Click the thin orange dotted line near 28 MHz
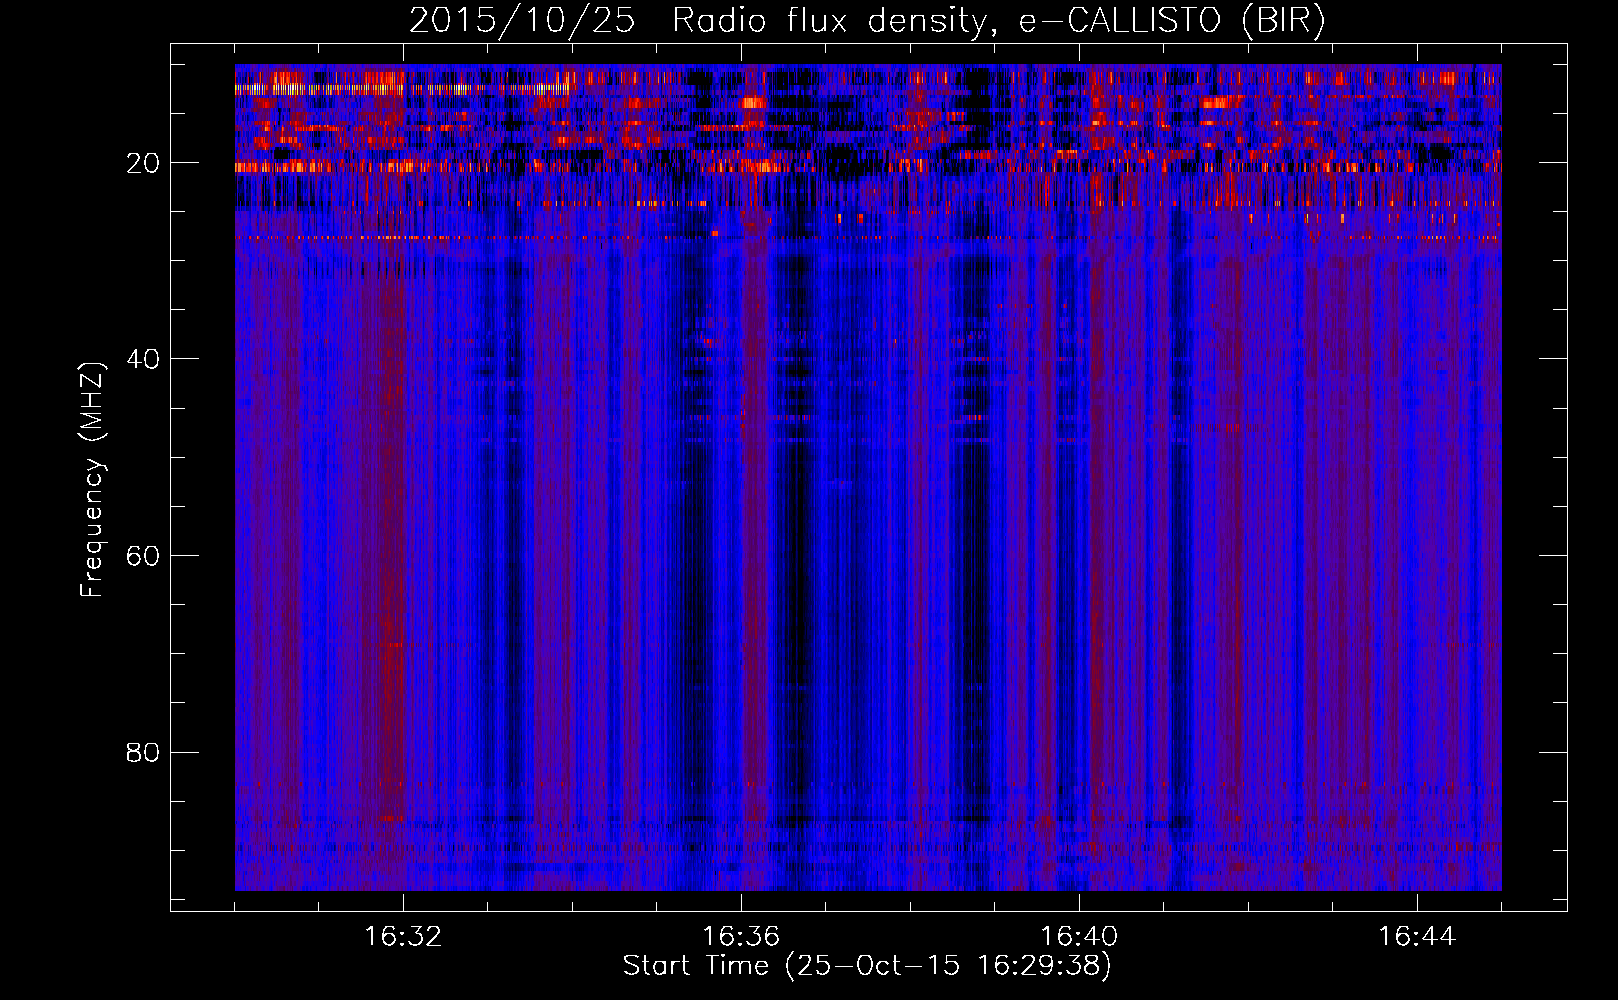The image size is (1618, 1000). (x=868, y=238)
